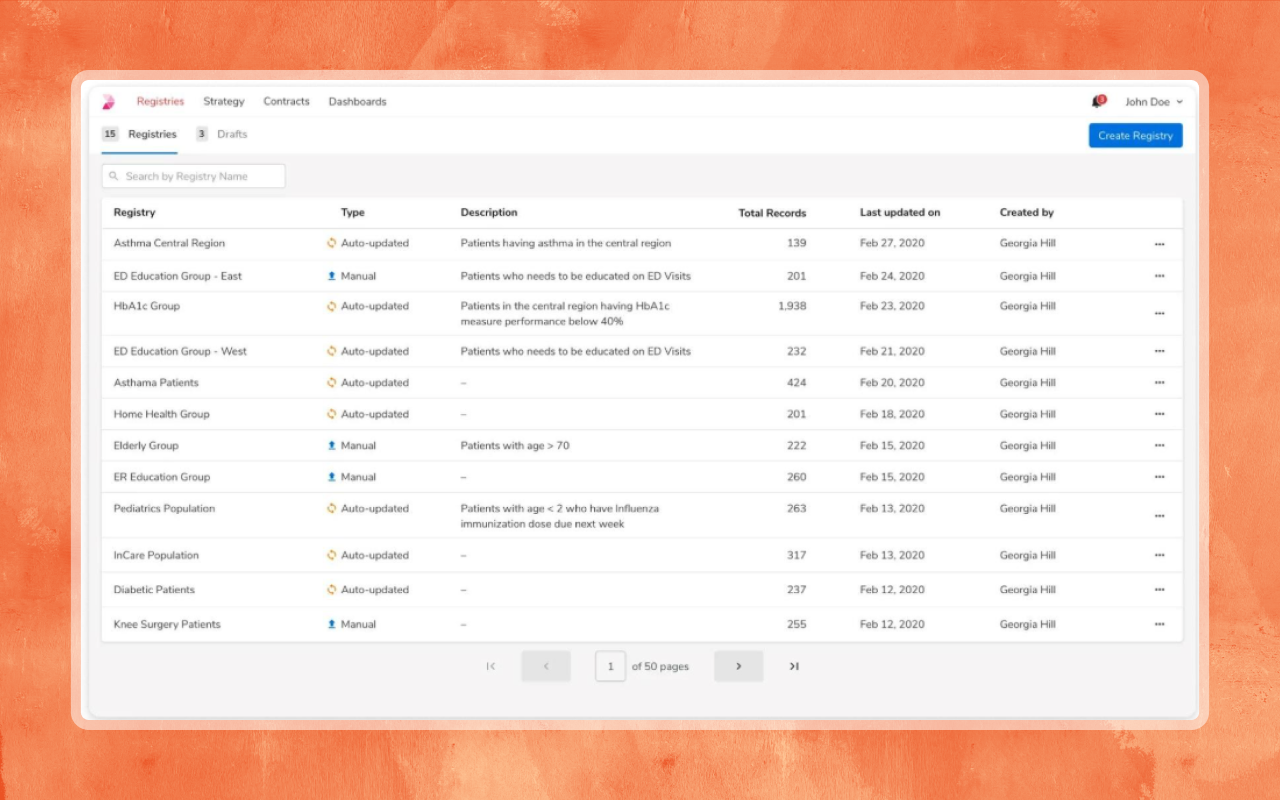Screen dimensions: 1280x800
Task: Open more options for Asthma Central Region
Action: tap(1159, 244)
